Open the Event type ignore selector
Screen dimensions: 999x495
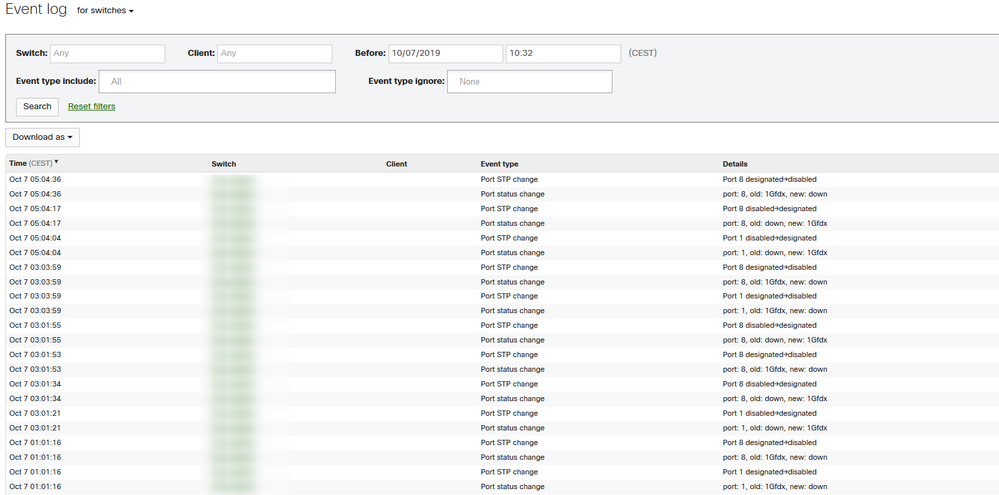(x=529, y=81)
